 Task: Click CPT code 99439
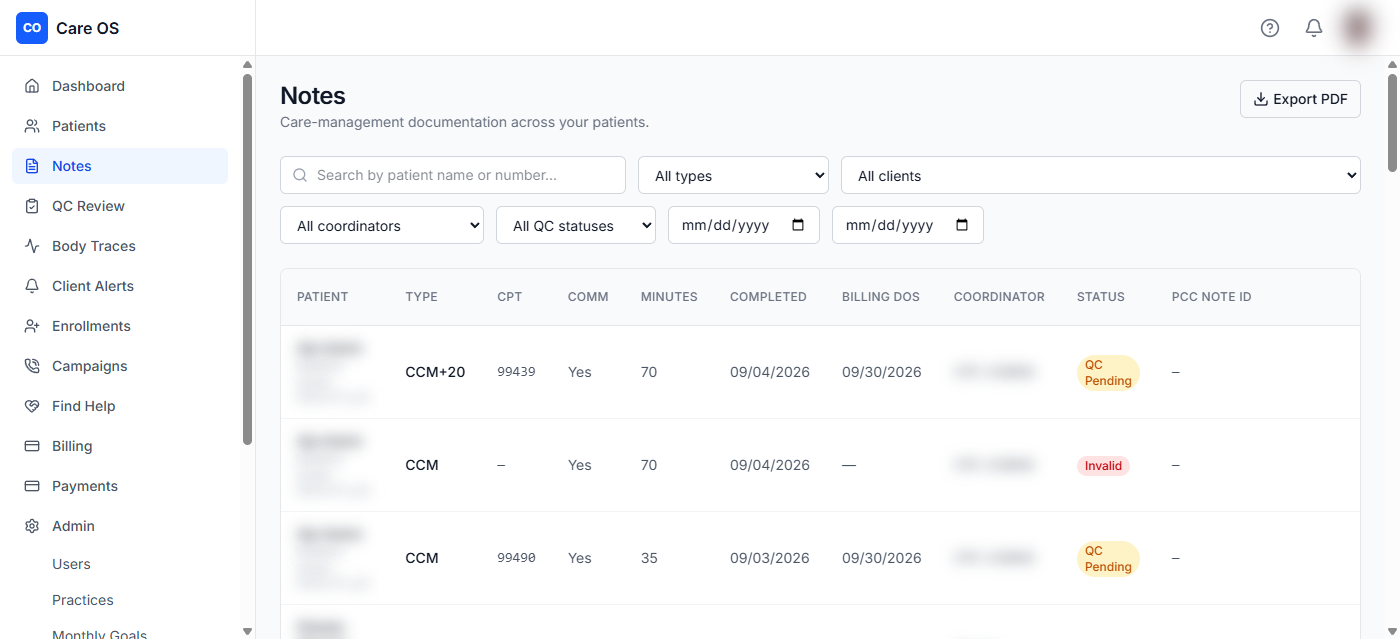pyautogui.click(x=516, y=372)
